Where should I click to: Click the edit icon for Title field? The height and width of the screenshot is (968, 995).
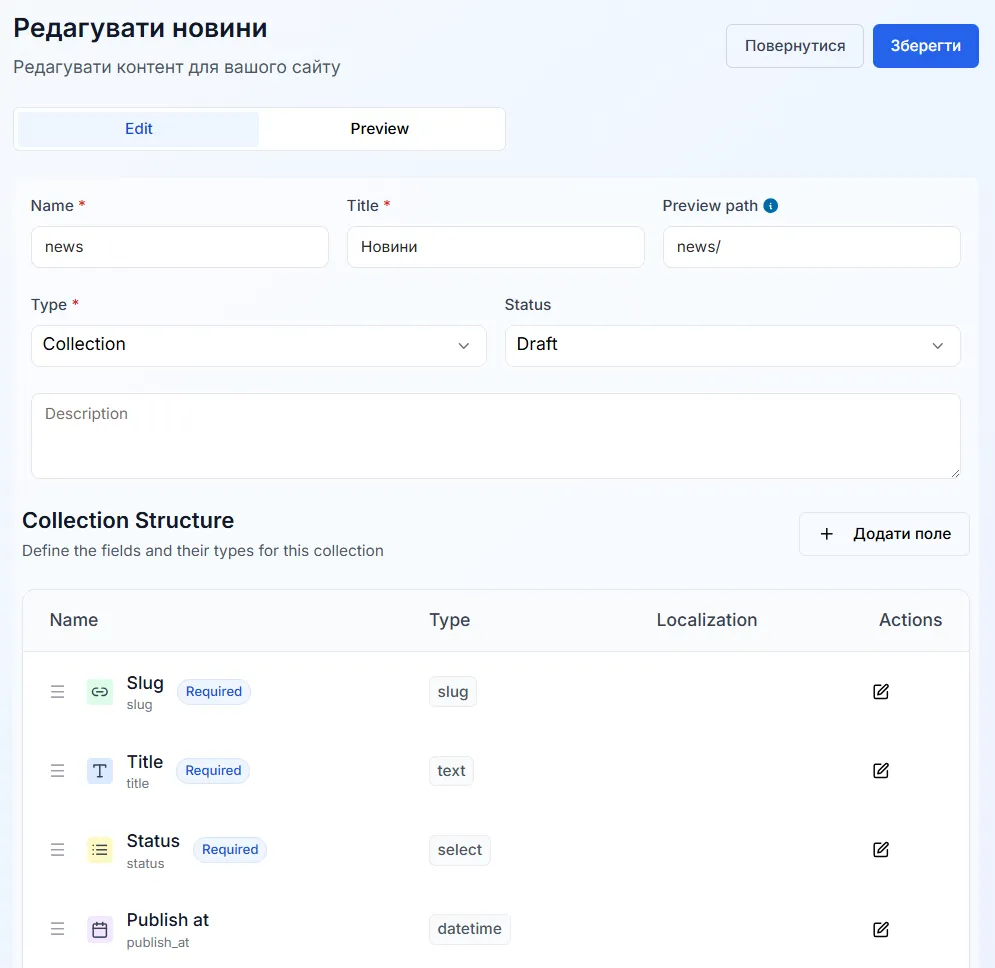click(881, 771)
